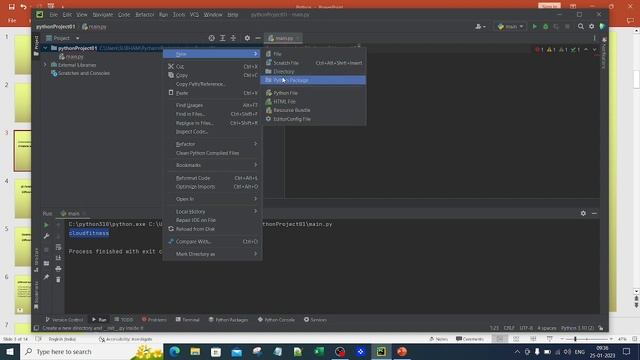Rerun main with the Run panel play icon
The width and height of the screenshot is (640, 360).
tap(46, 225)
